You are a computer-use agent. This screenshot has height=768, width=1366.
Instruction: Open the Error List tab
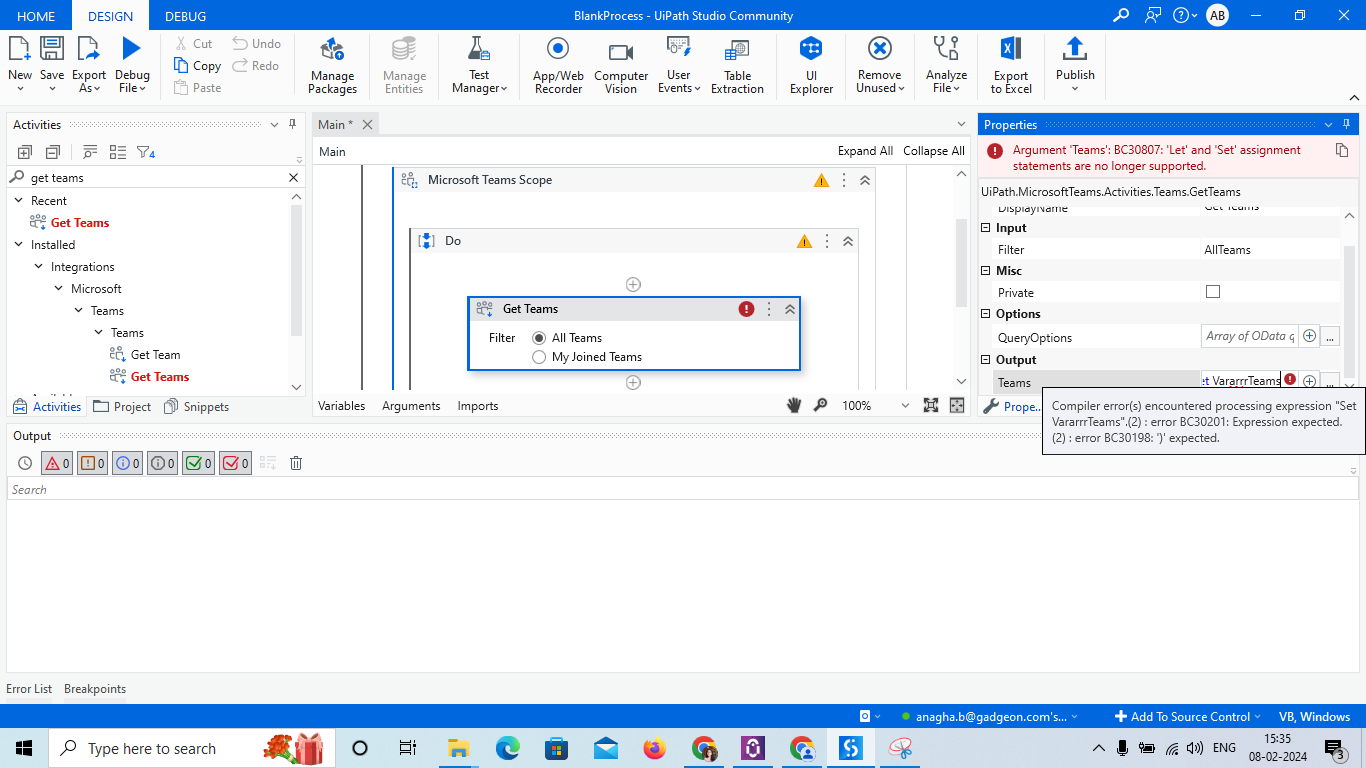(29, 689)
